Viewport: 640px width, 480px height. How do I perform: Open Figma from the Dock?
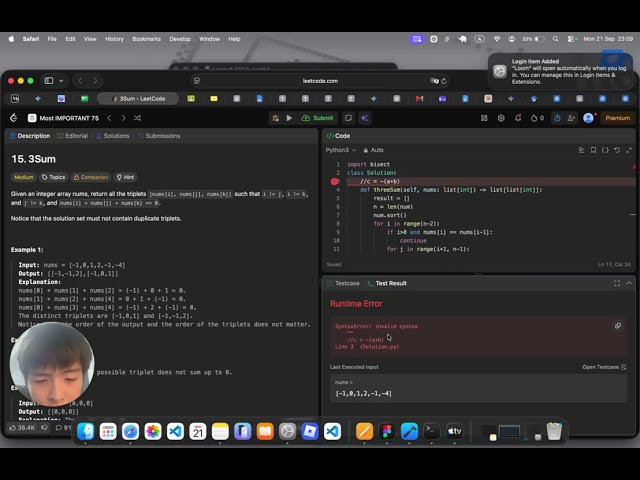387,431
